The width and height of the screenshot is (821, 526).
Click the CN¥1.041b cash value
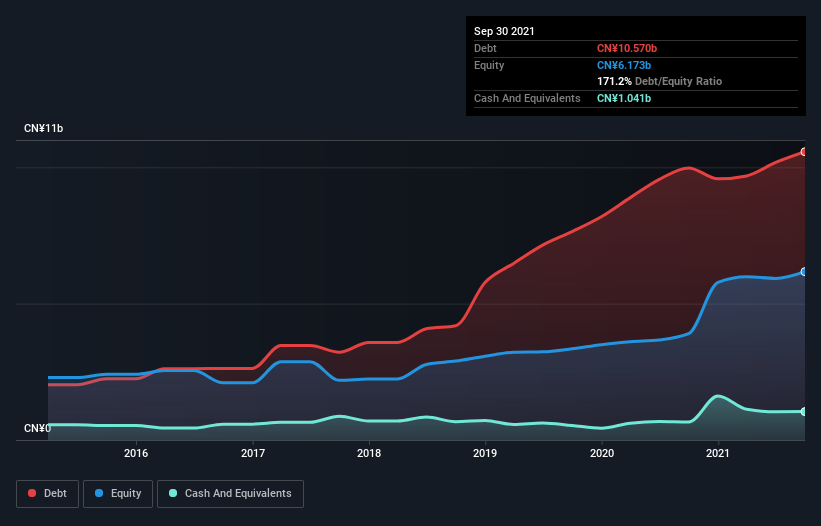pos(624,98)
